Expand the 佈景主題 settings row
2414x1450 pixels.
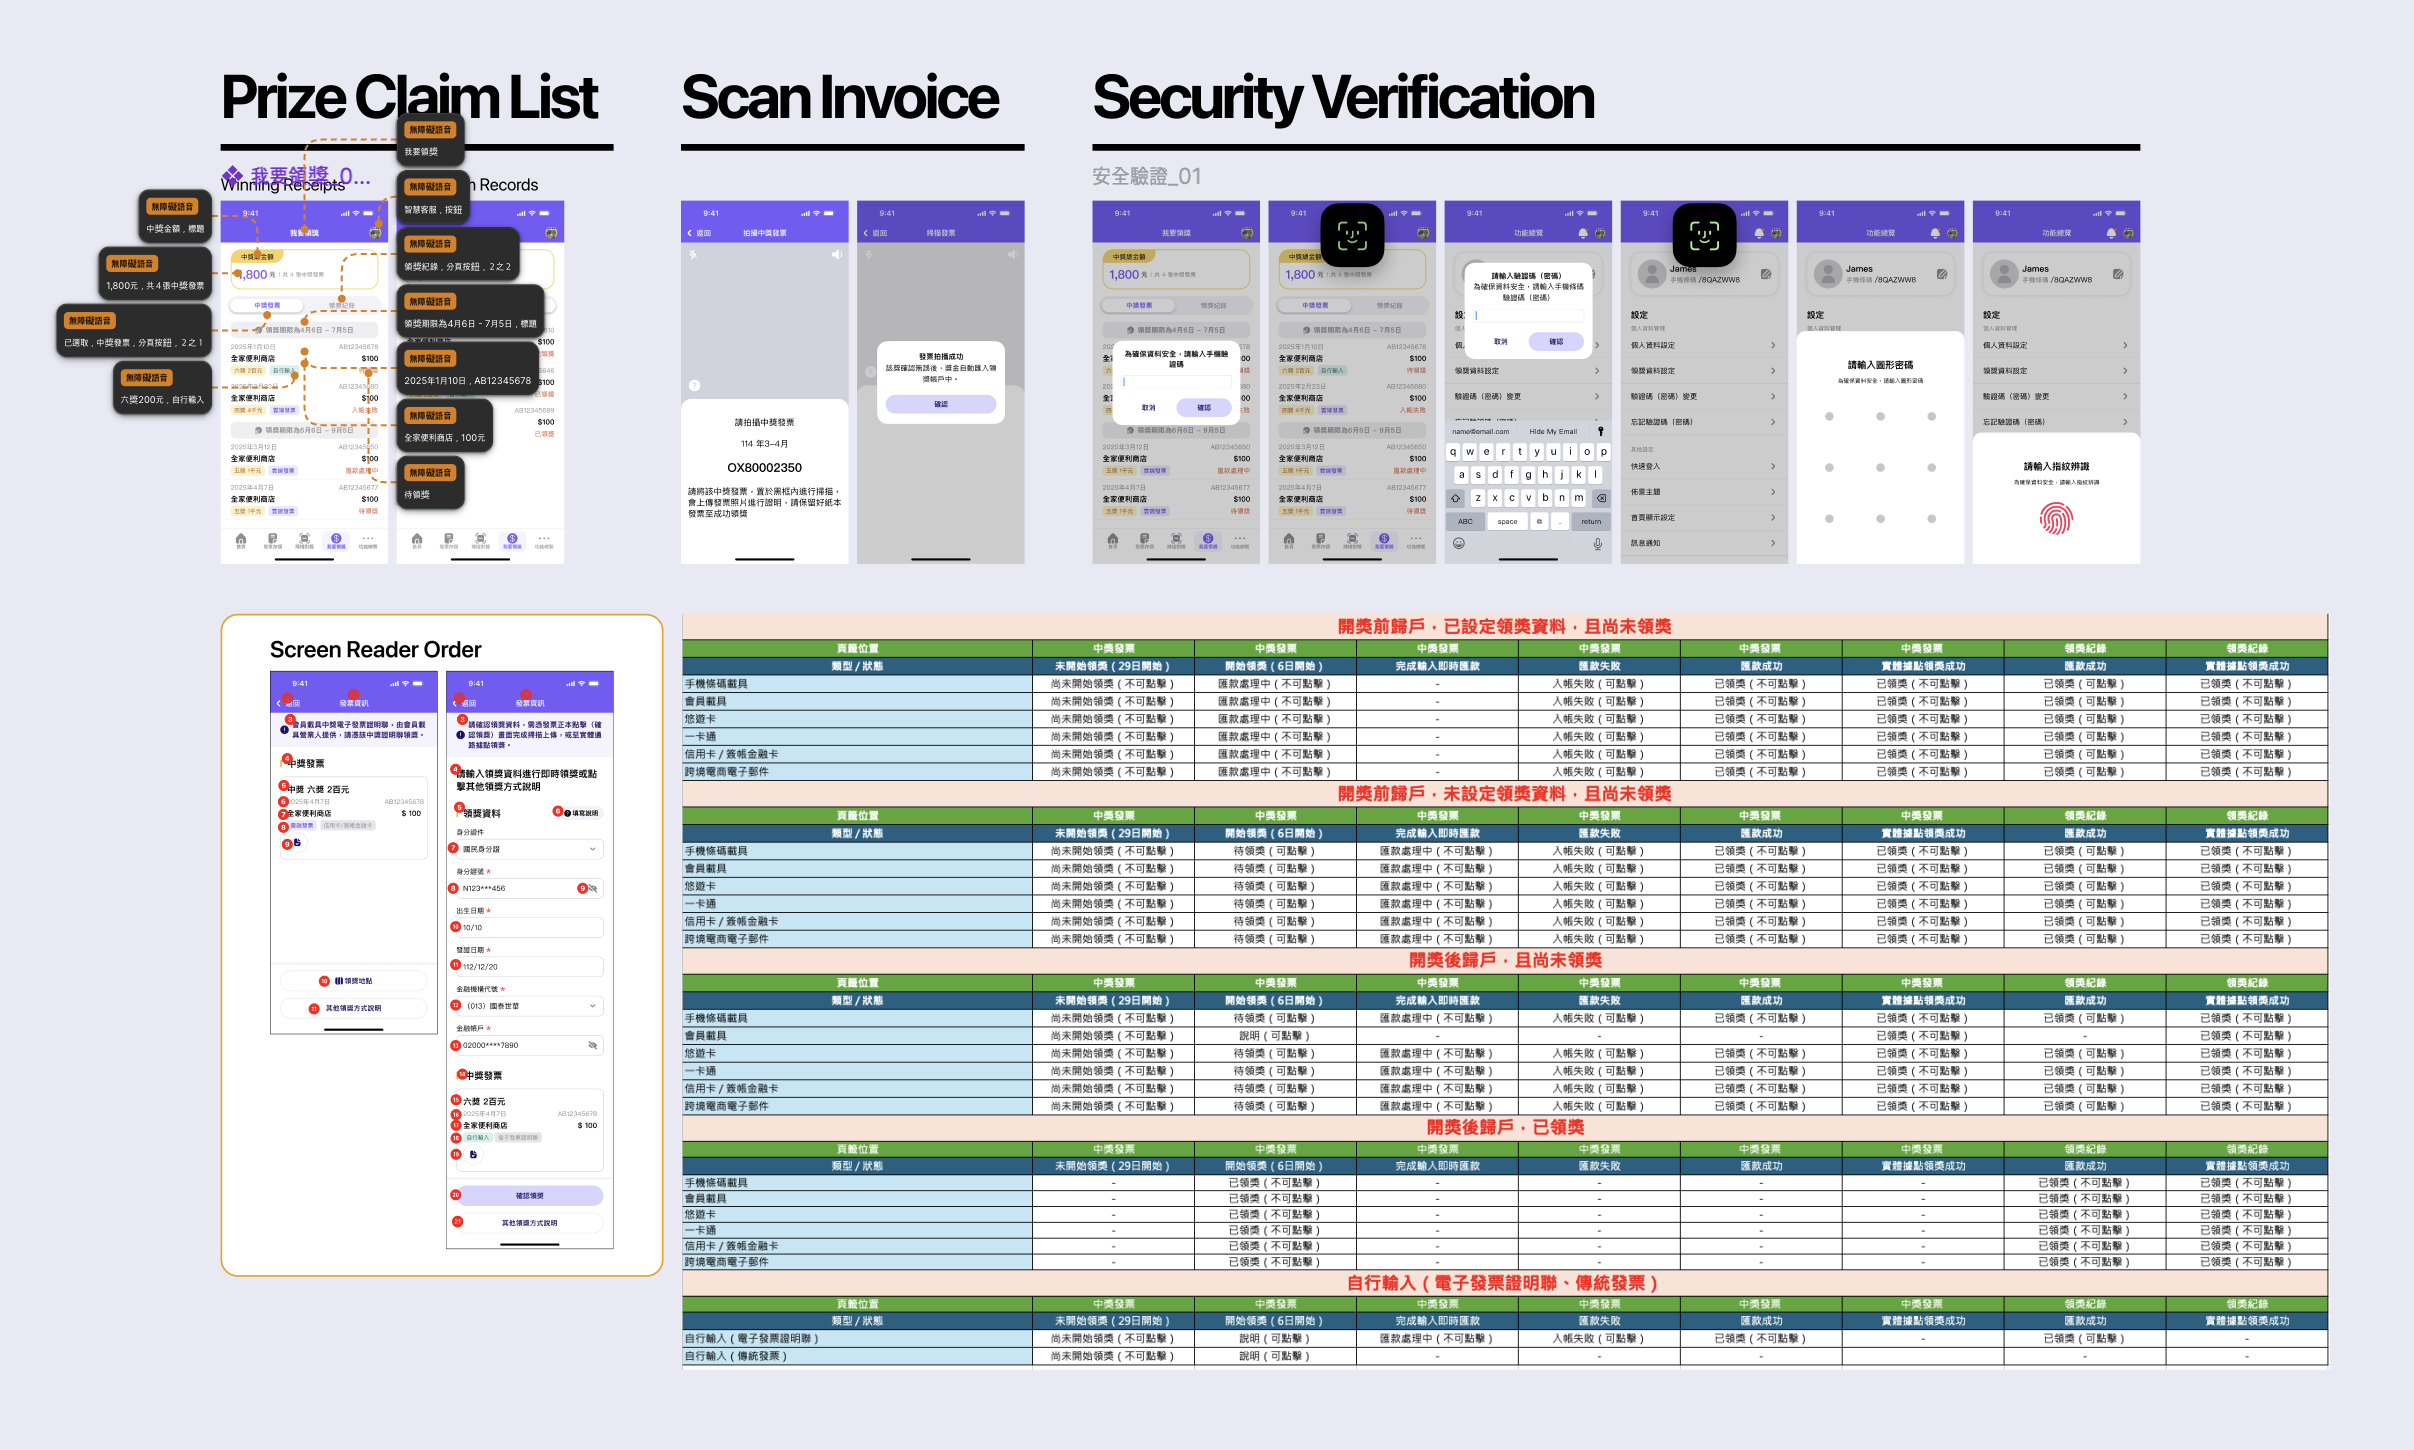(x=1703, y=492)
